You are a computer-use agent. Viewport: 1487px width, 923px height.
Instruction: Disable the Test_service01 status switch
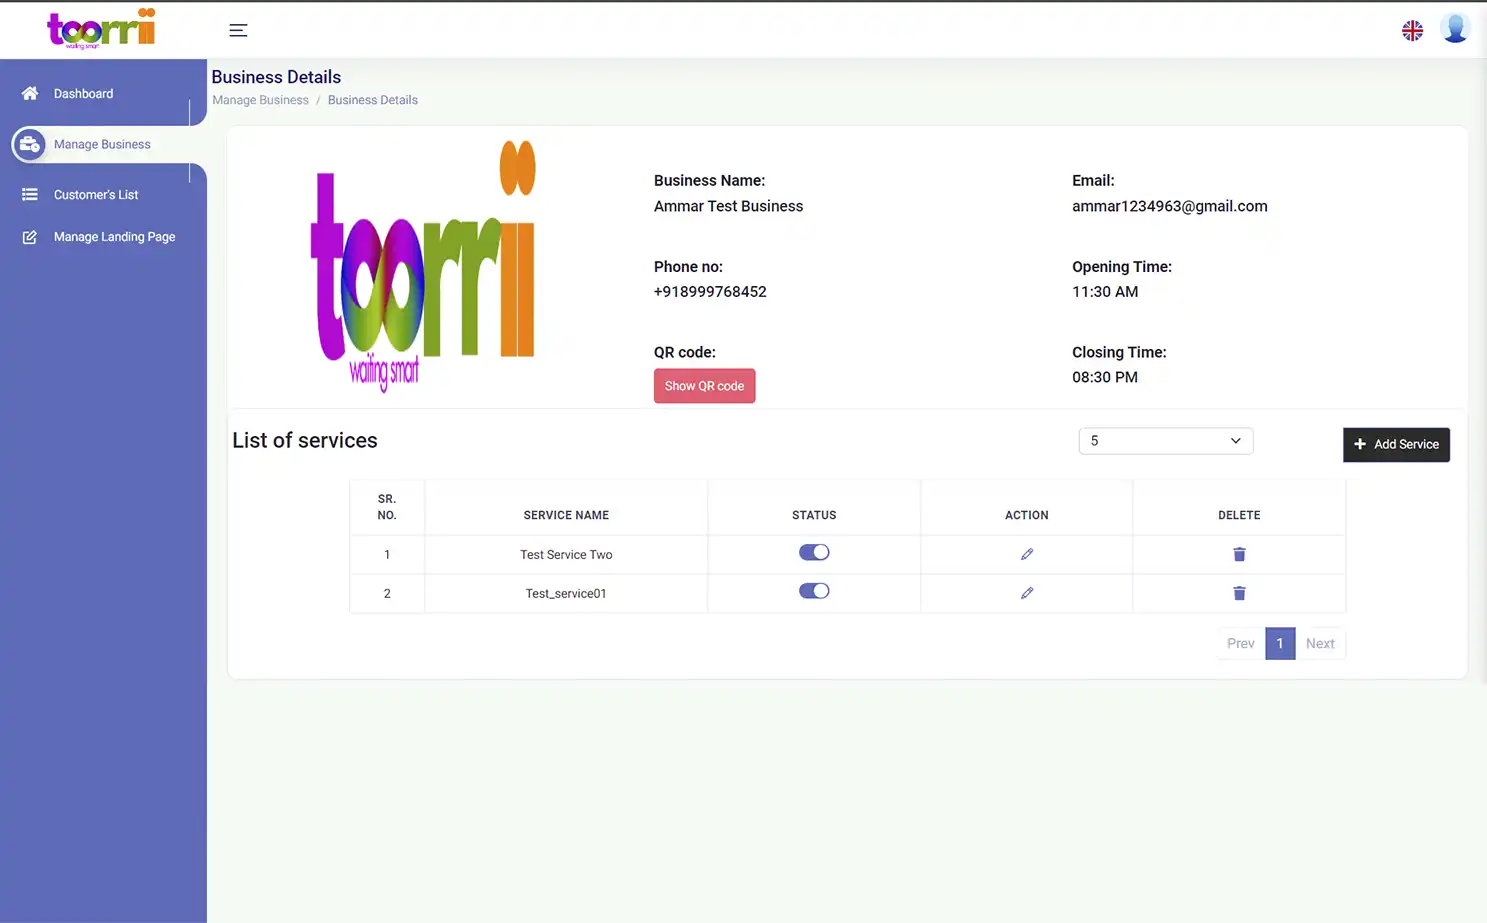814,590
